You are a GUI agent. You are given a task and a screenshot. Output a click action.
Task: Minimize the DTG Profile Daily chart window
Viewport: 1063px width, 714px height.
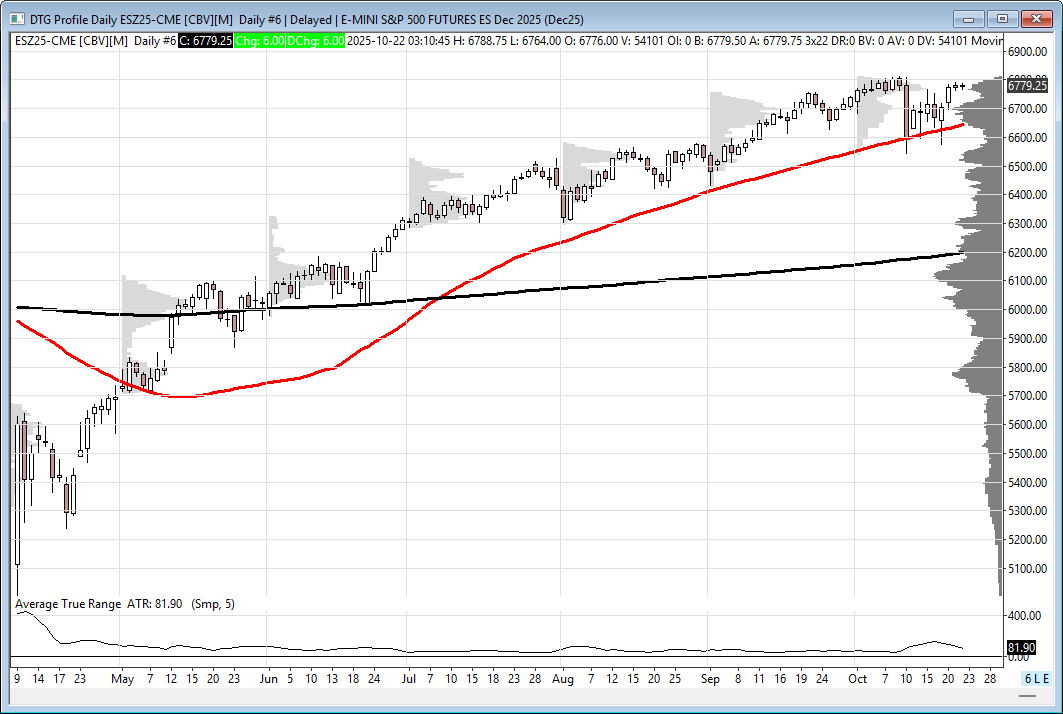(969, 19)
